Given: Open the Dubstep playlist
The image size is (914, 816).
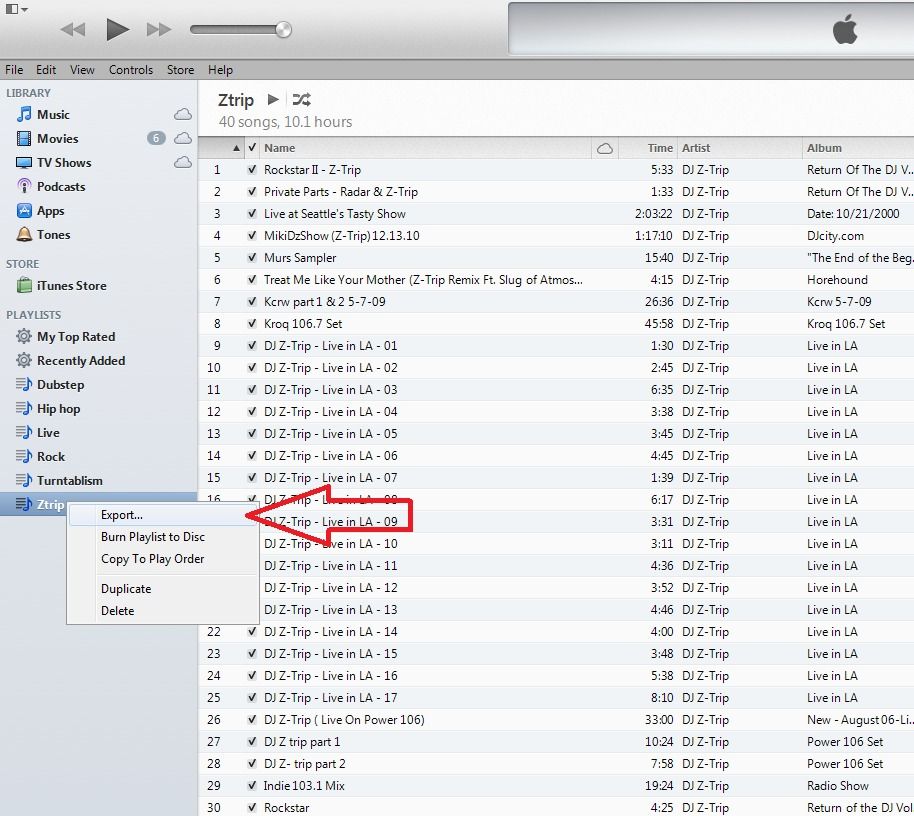Looking at the screenshot, I should tap(61, 385).
